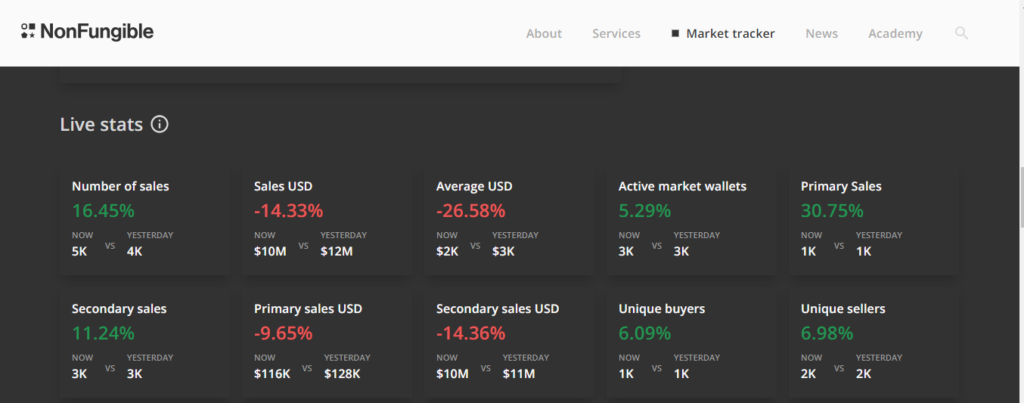1024x403 pixels.
Task: Open the search magnifier icon
Action: point(961,33)
